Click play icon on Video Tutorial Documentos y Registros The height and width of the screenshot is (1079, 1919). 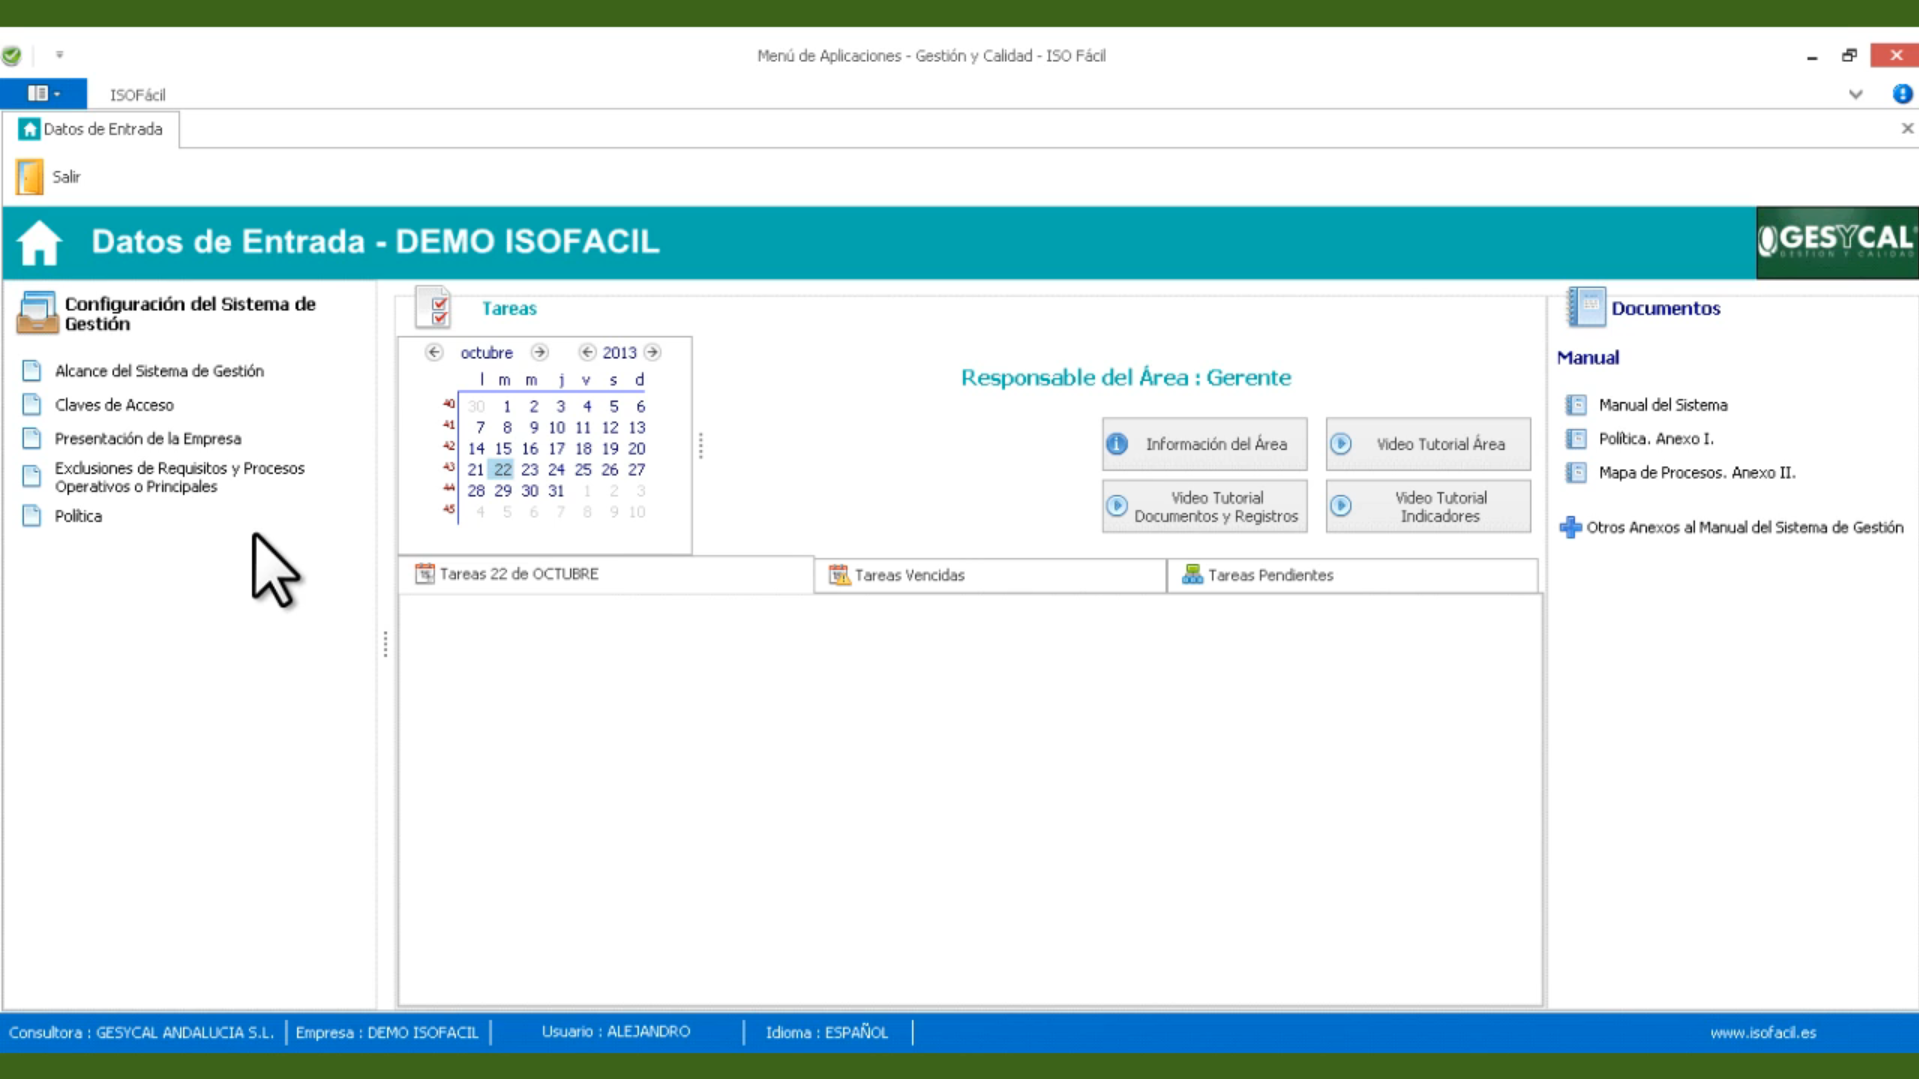tap(1117, 506)
